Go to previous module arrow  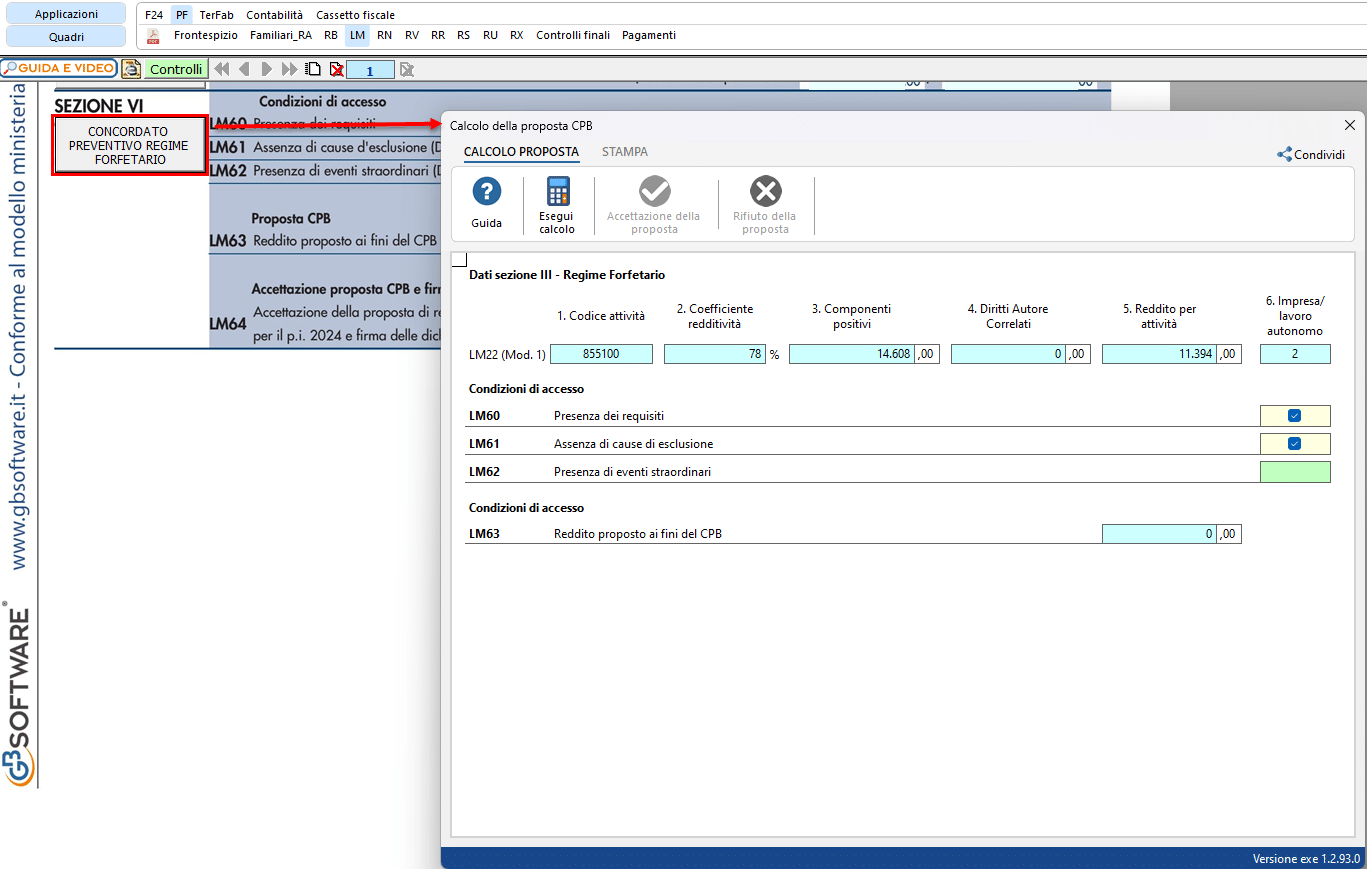(x=244, y=69)
